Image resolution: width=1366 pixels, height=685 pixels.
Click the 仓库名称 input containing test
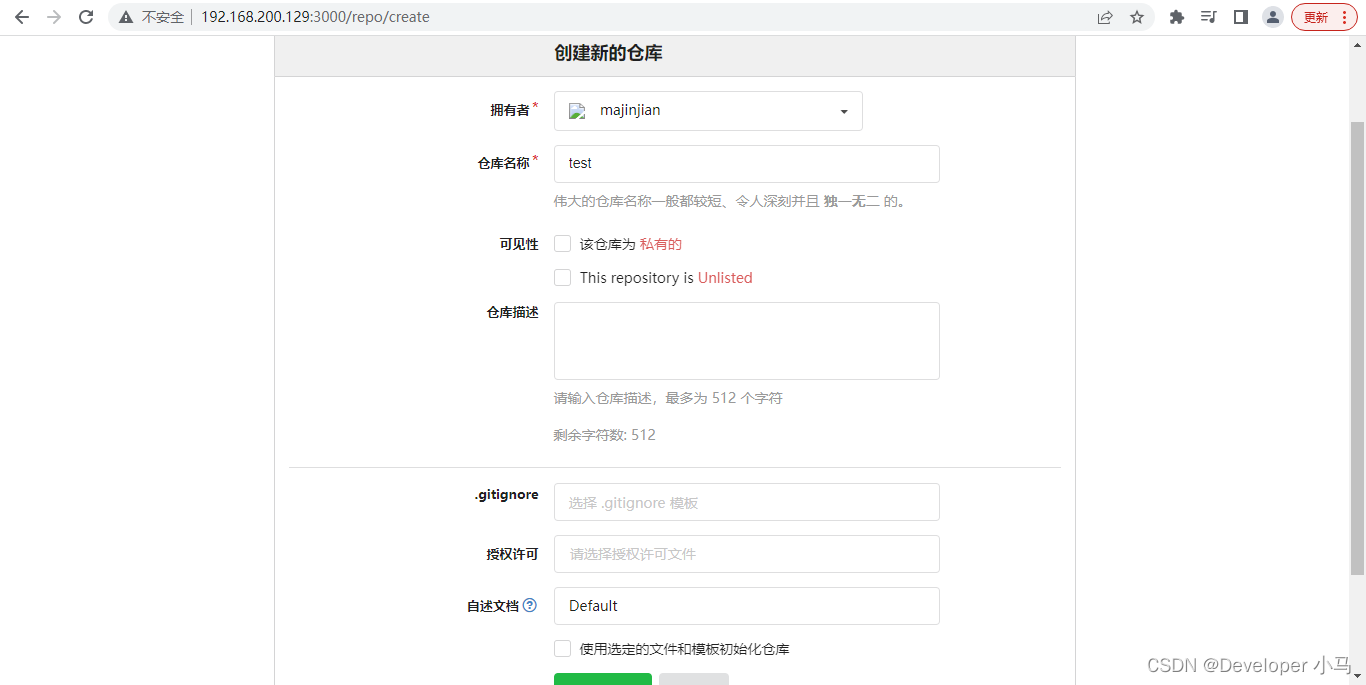point(747,164)
